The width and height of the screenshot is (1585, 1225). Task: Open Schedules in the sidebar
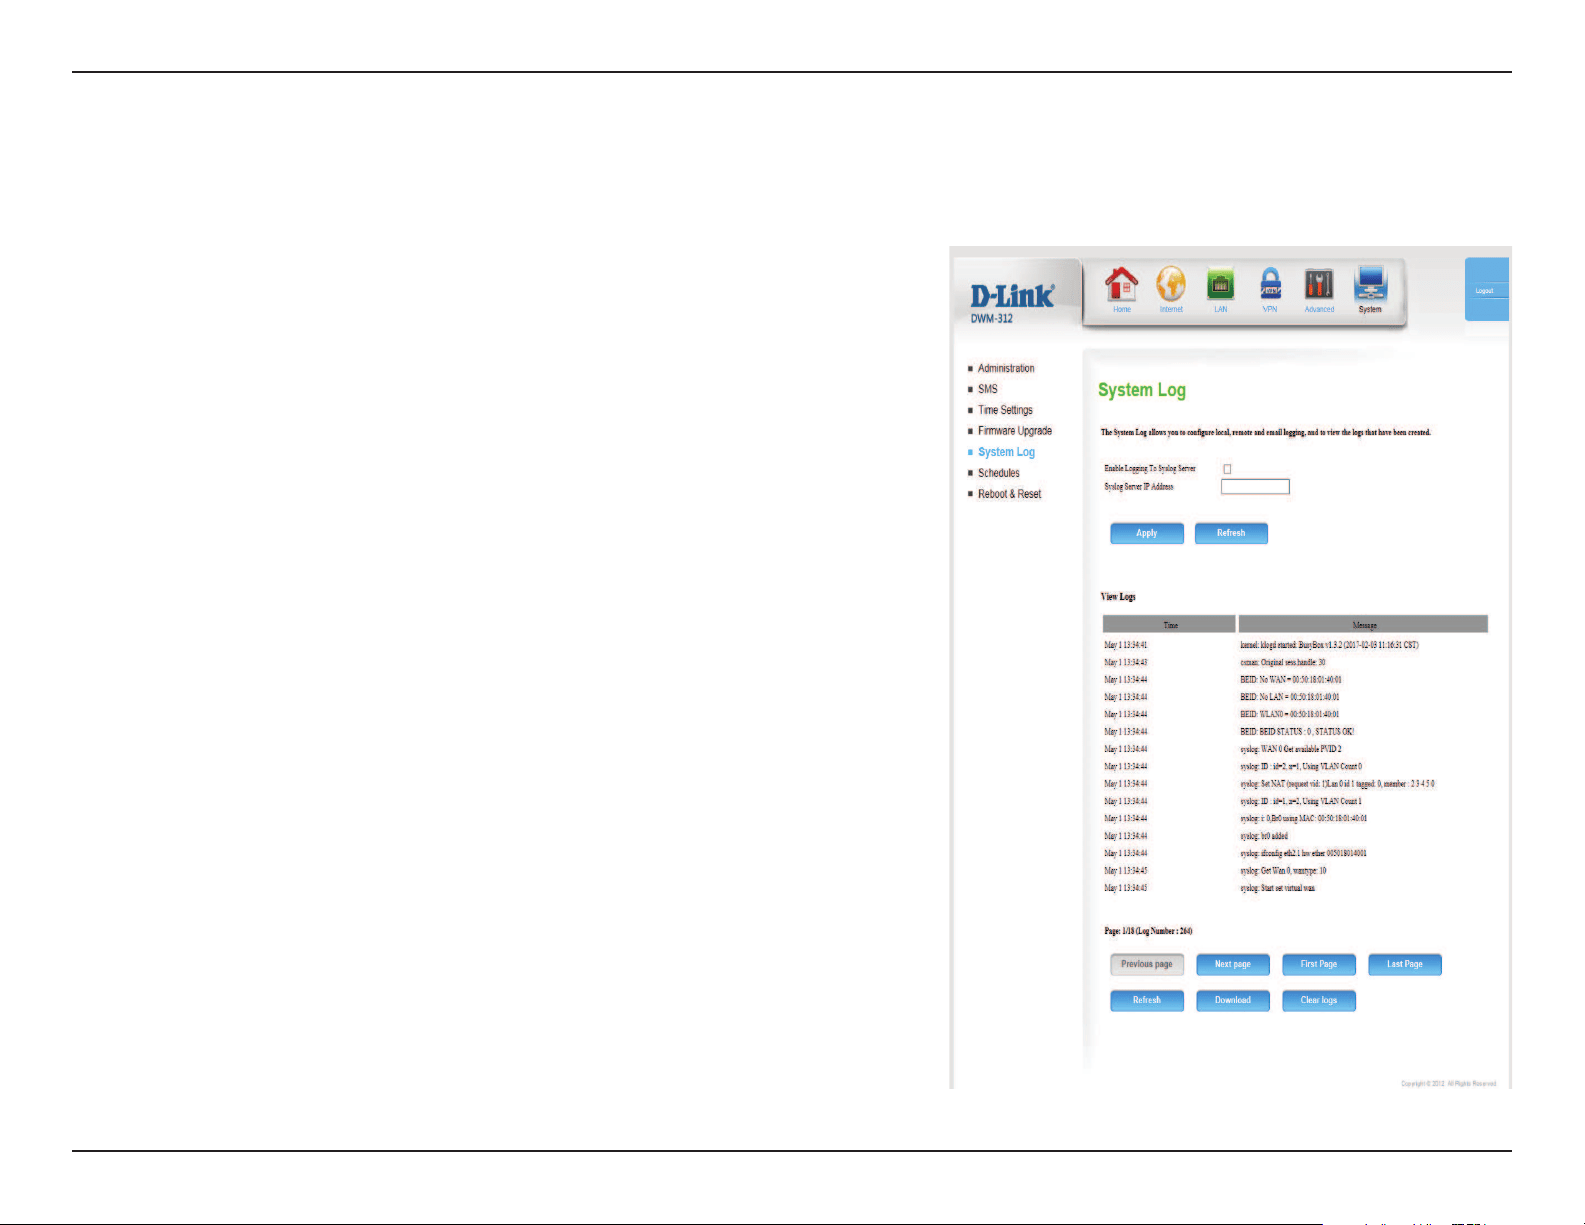coord(999,473)
